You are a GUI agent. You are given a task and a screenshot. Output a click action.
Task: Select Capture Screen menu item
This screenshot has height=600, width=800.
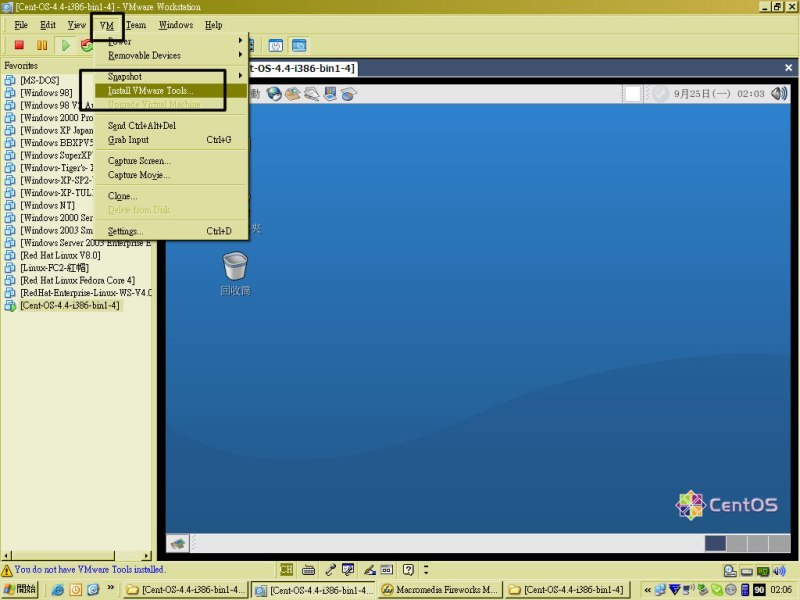pyautogui.click(x=170, y=161)
